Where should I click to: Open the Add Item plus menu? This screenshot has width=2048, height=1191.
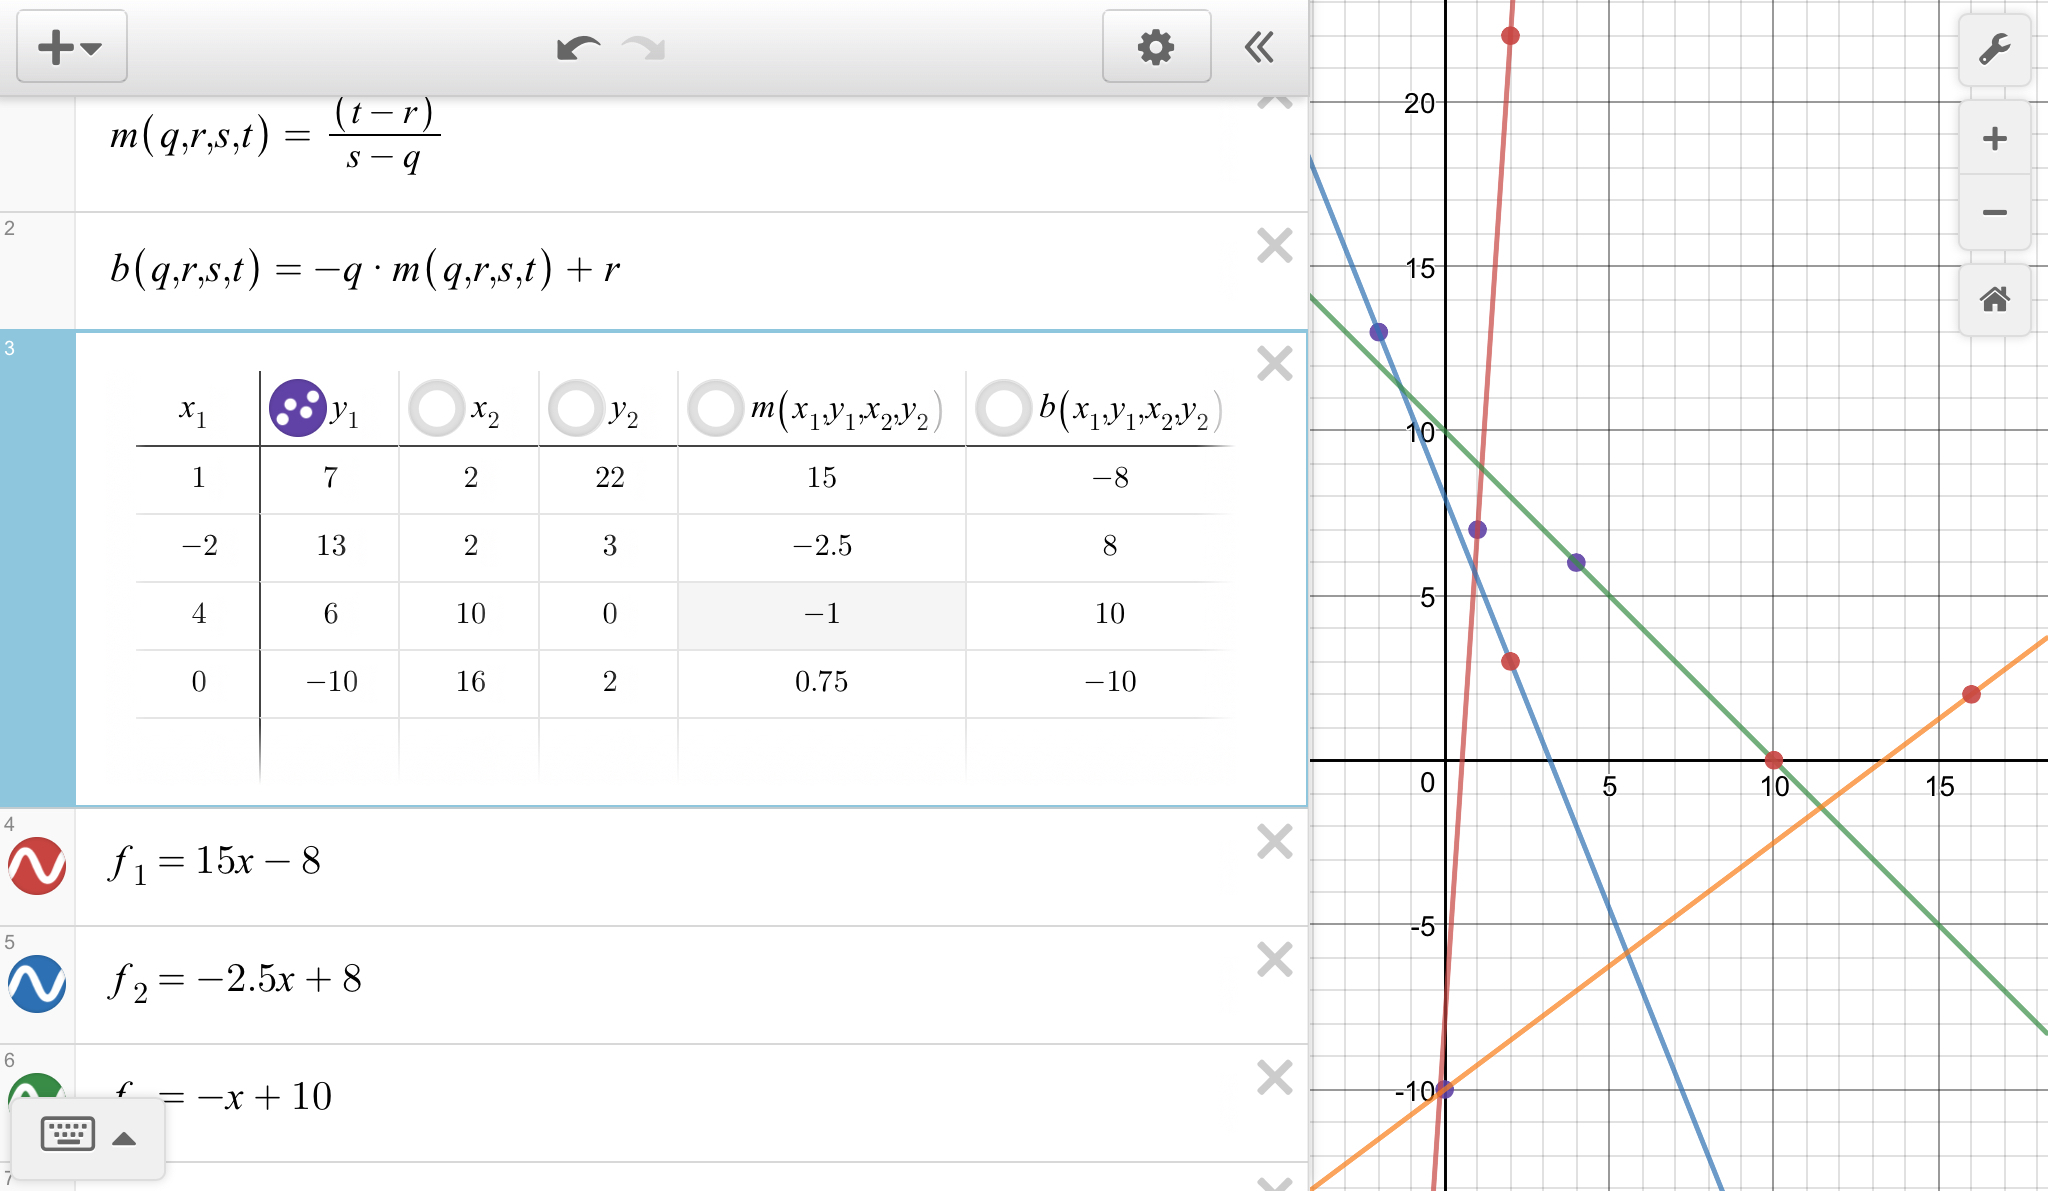click(71, 47)
